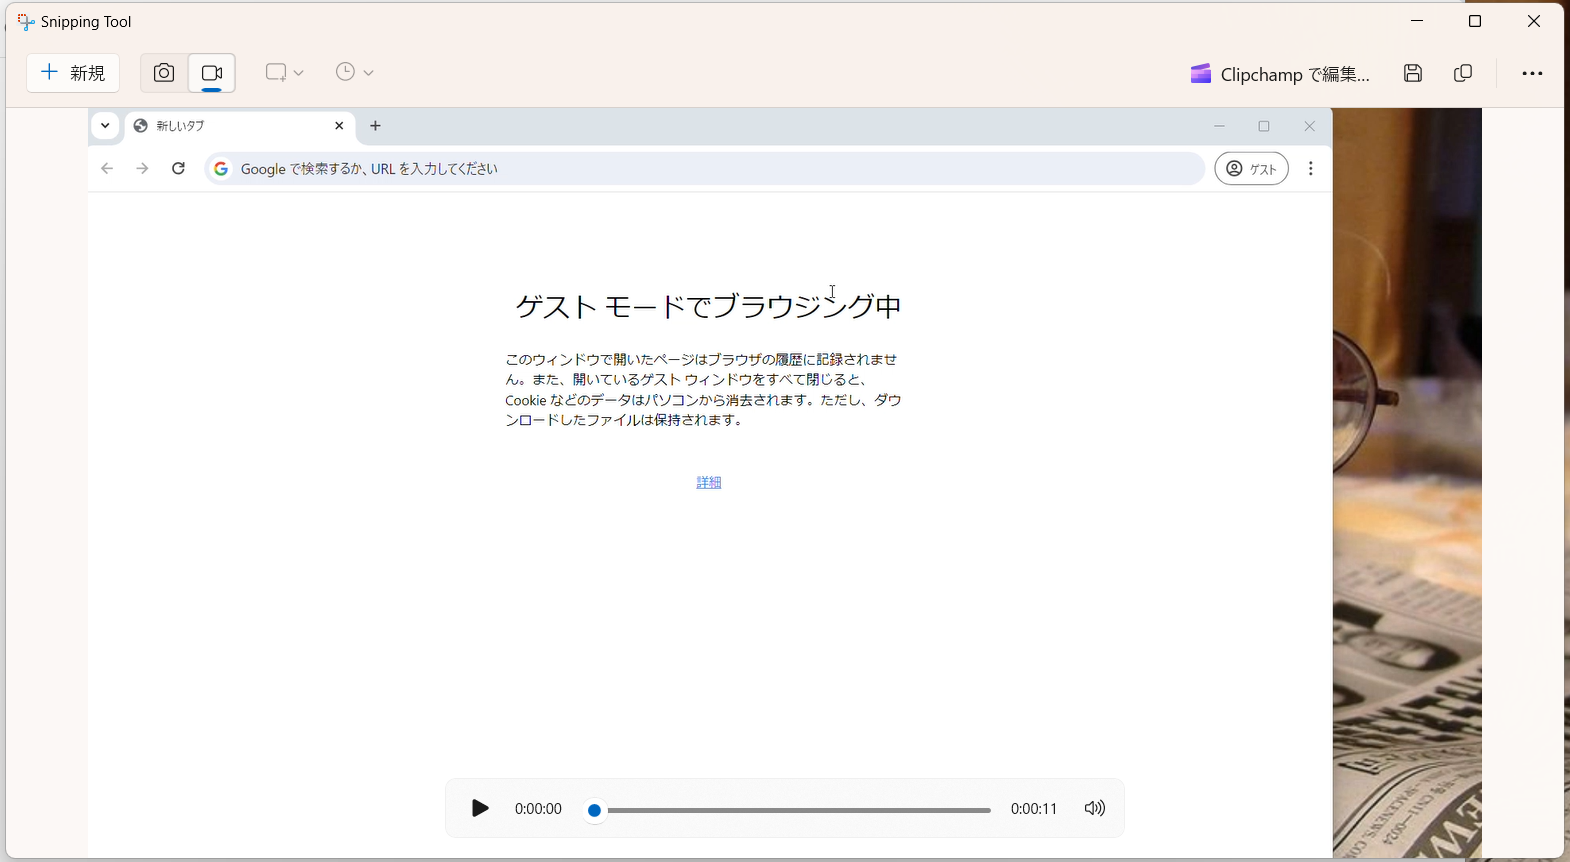Save the recording with the save icon

pyautogui.click(x=1413, y=73)
